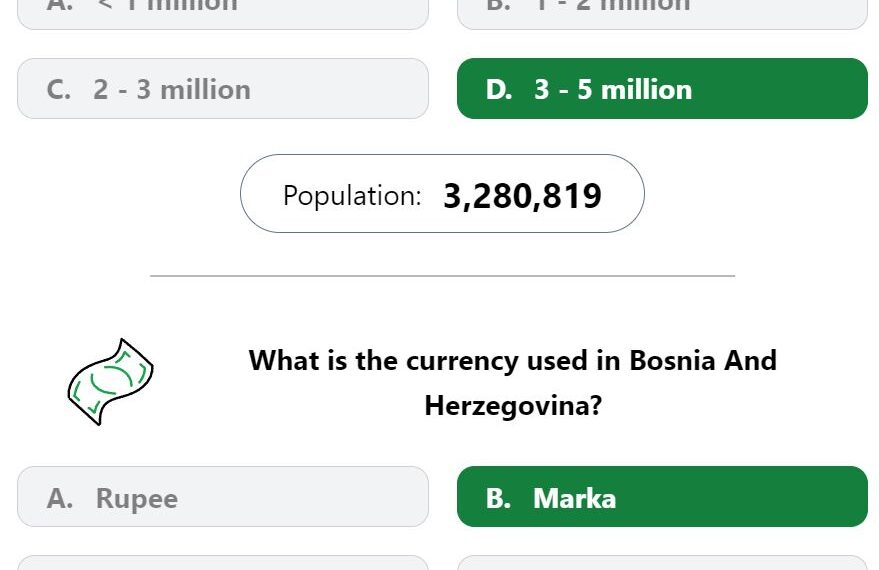Select the cut-off answer option below Rupee
Image resolution: width=879 pixels, height=570 pixels.
coord(223,563)
